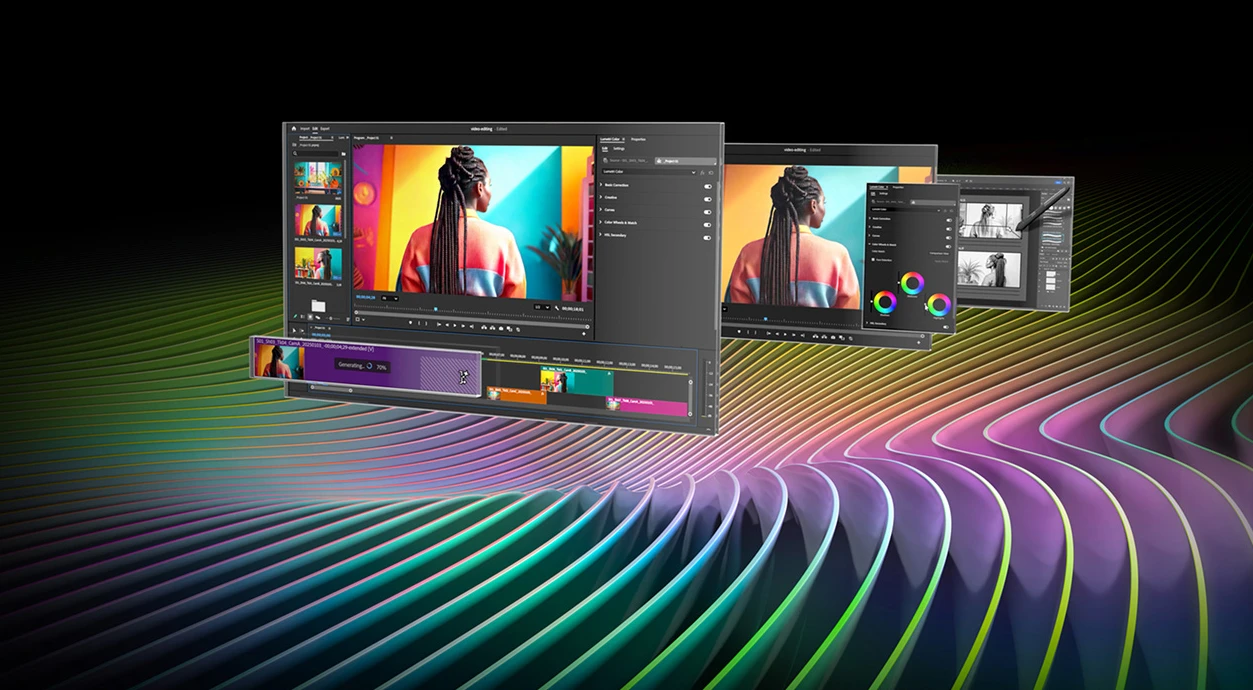This screenshot has width=1253, height=690.
Task: Click the Export Frame camera icon in the second window
Action: click(833, 337)
